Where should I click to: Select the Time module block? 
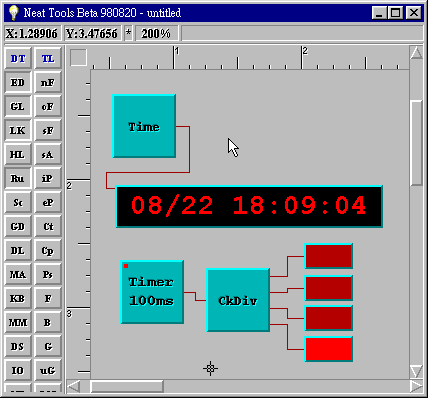(144, 126)
